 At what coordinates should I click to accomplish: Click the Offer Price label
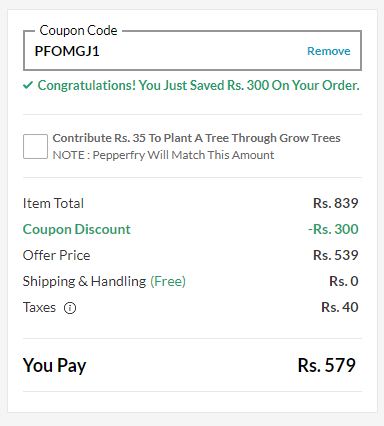57,255
